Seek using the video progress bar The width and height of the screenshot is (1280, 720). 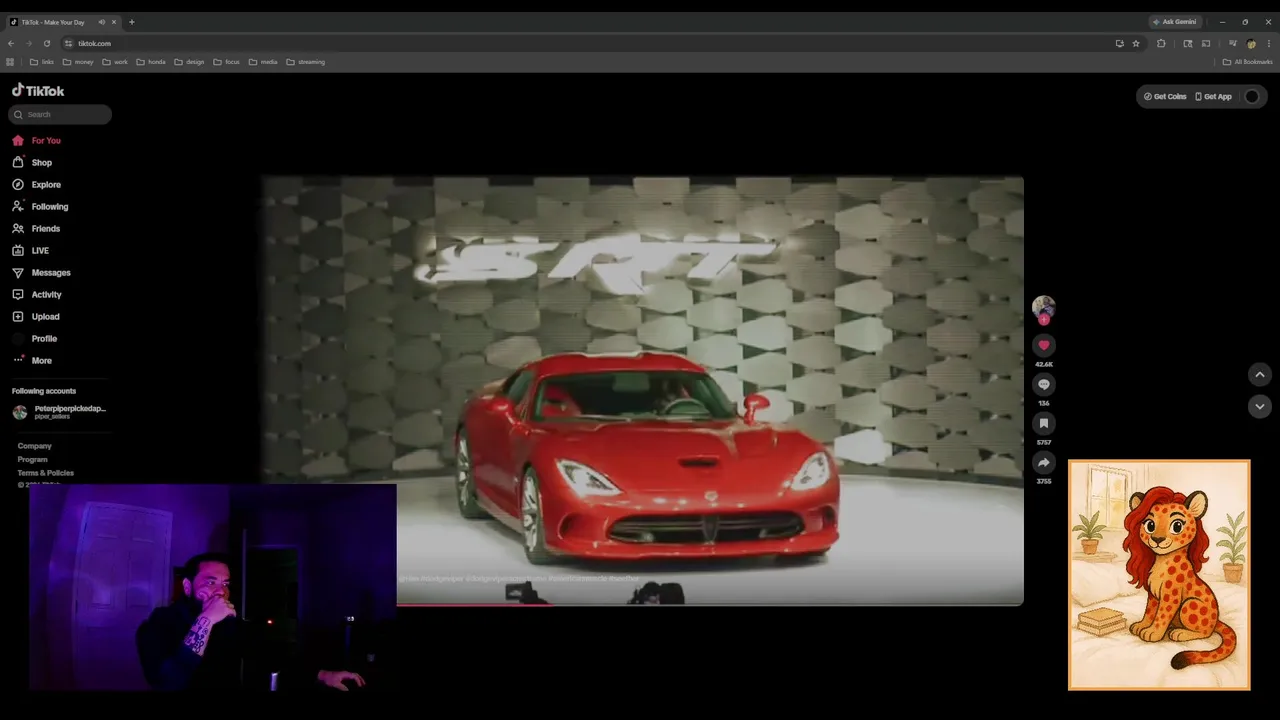point(710,605)
